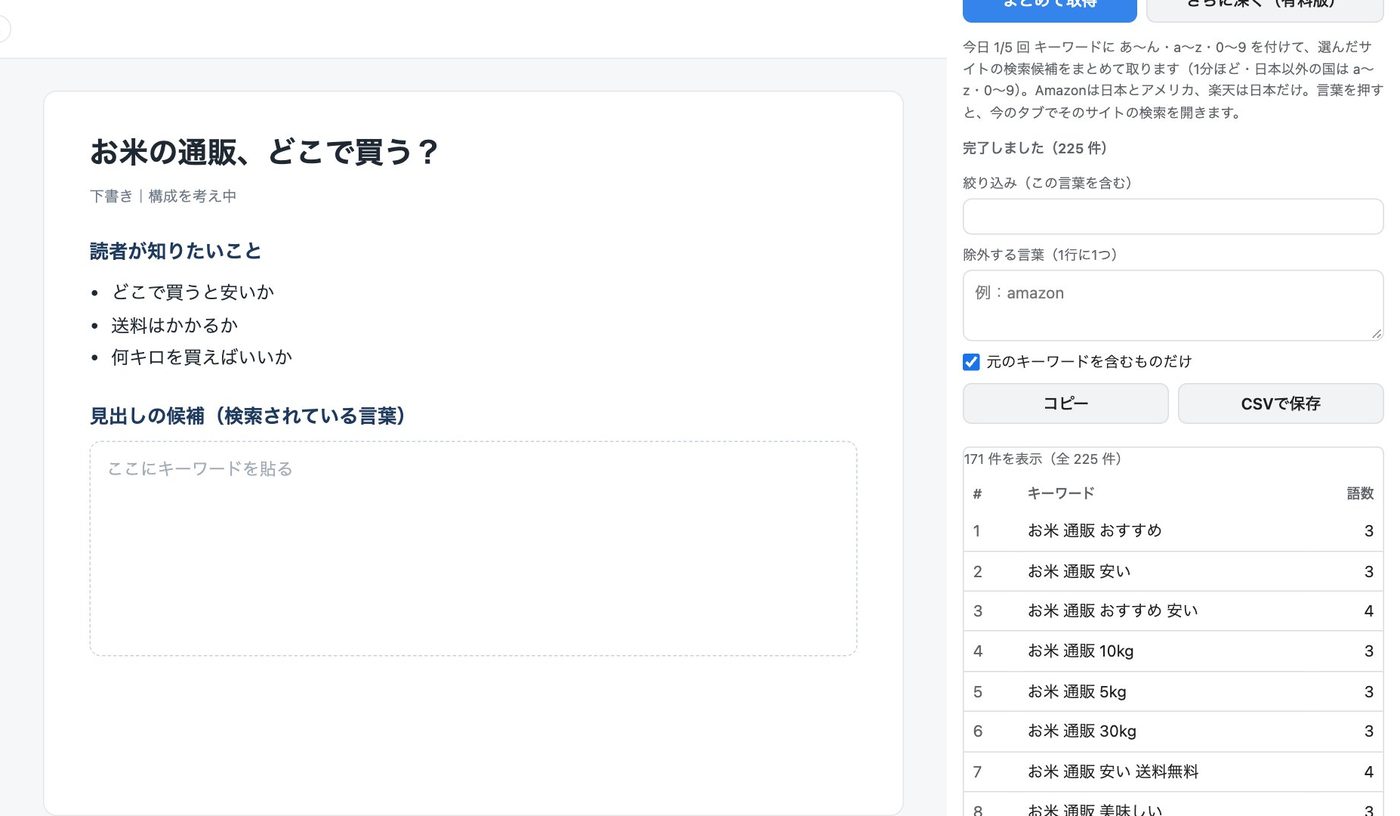Click the 見出しの候補（検索されている言葉） heading
Screen dimensions: 1400x816
coord(249,416)
